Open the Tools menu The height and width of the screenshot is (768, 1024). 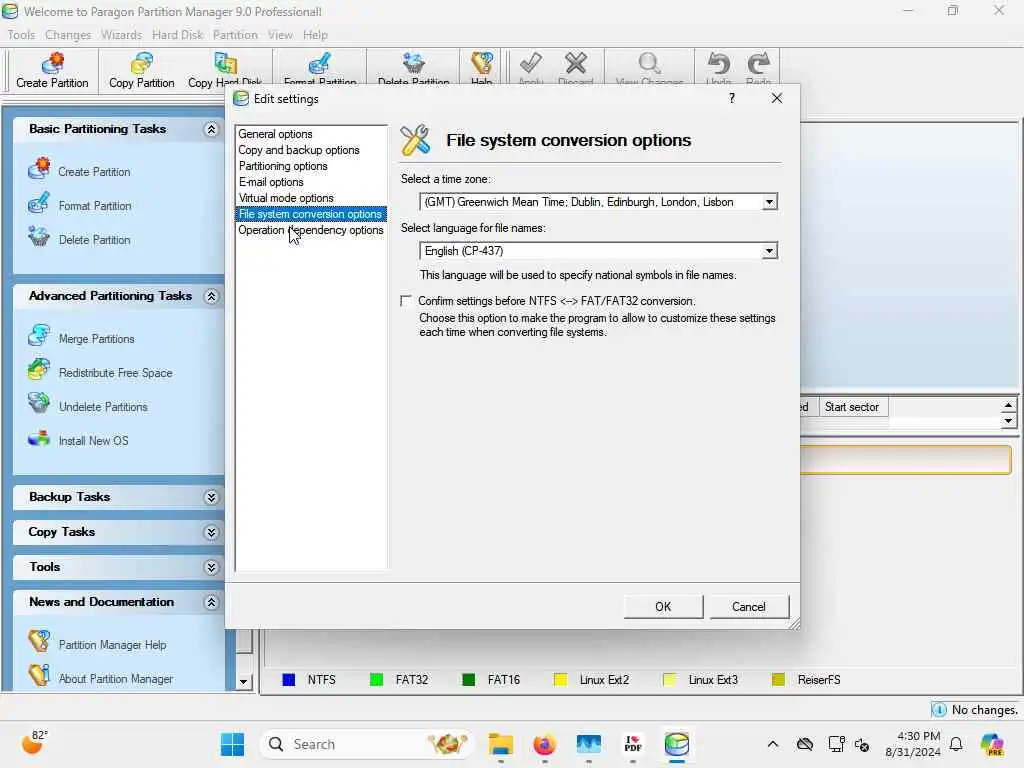pyautogui.click(x=21, y=35)
